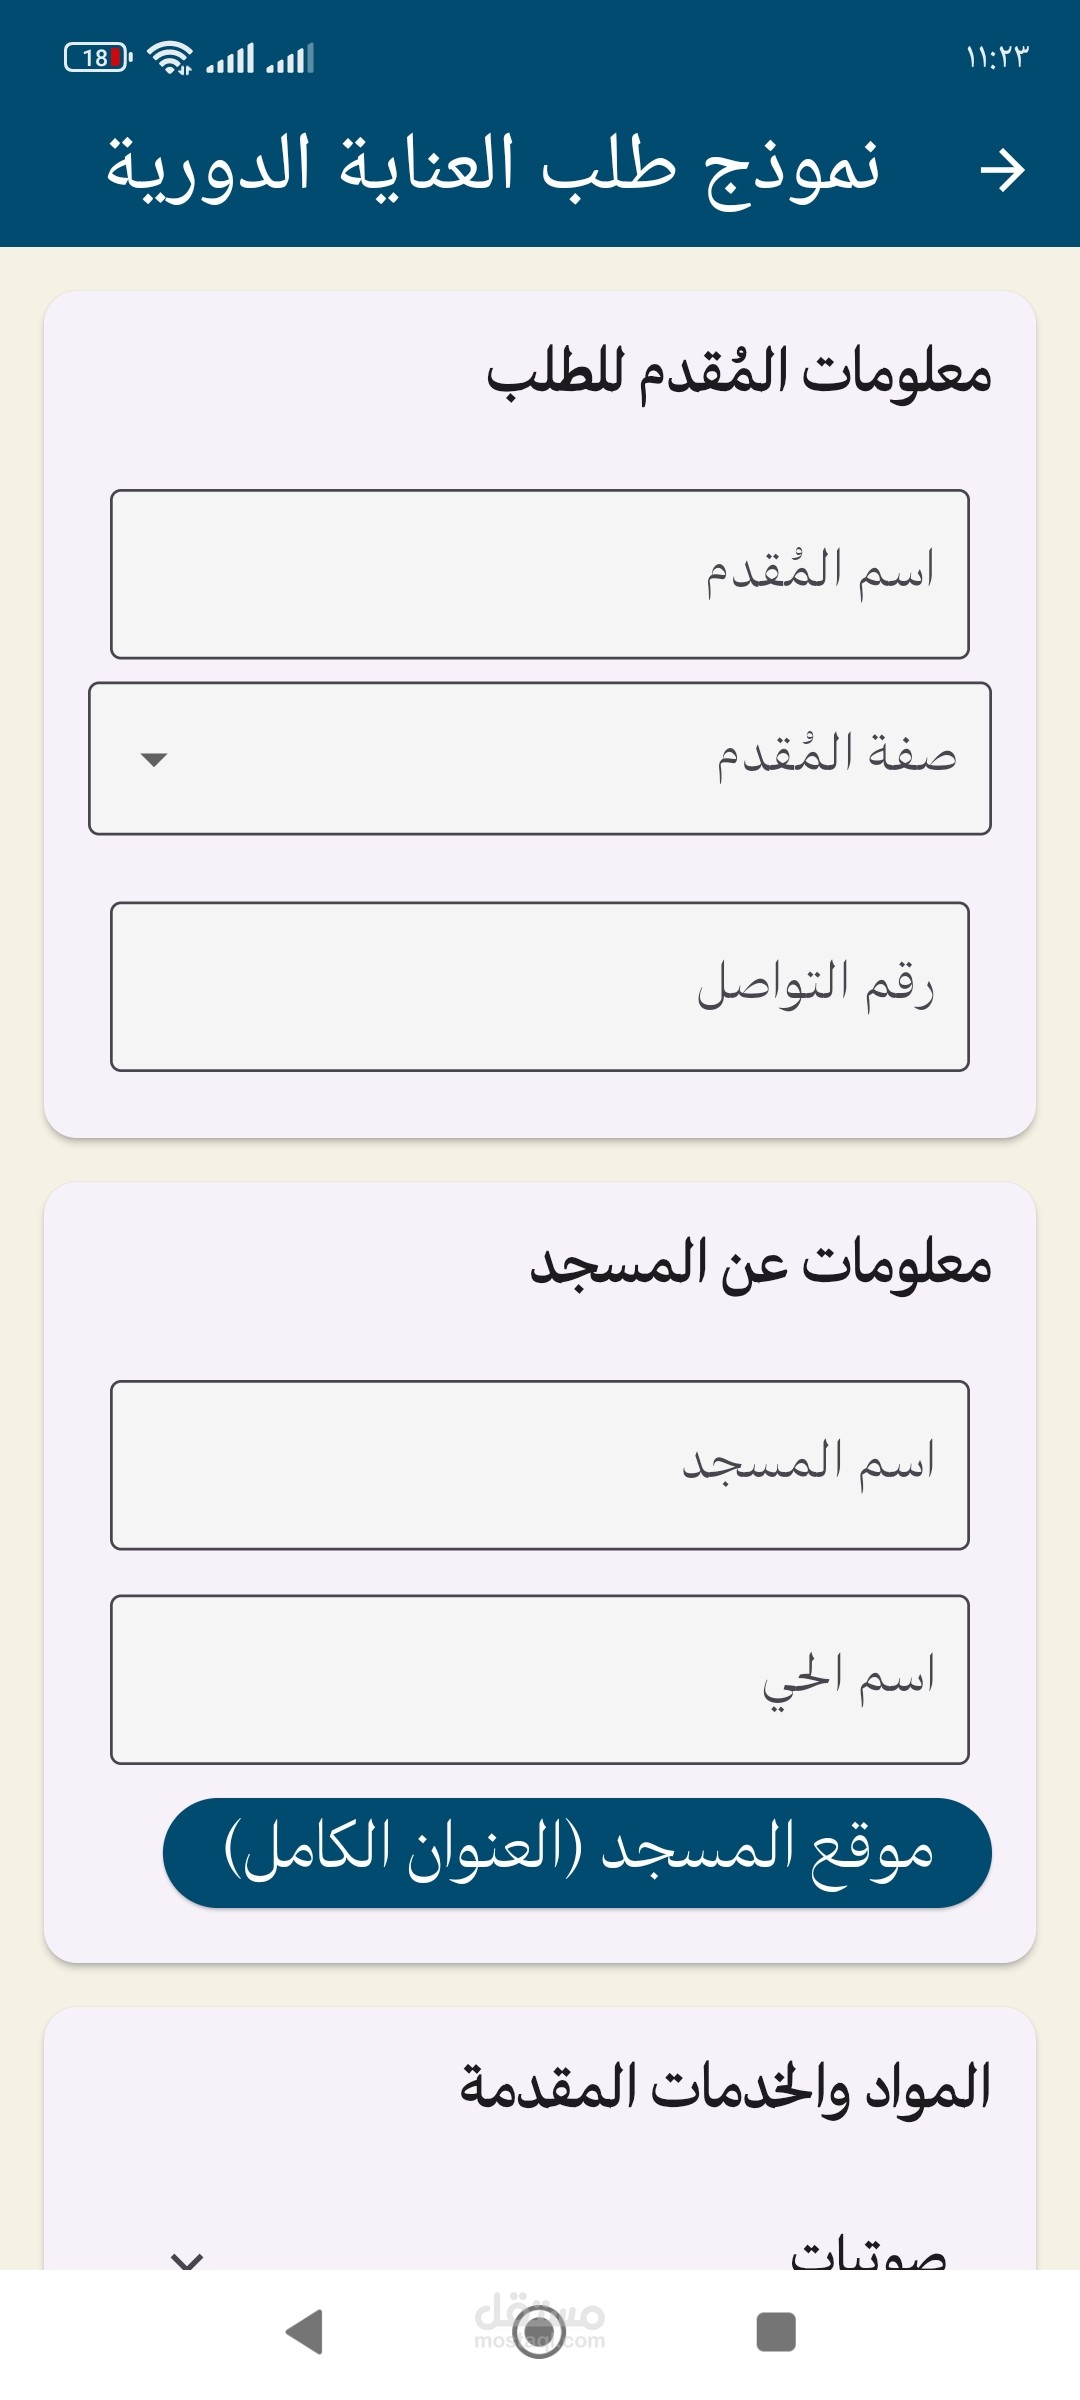The height and width of the screenshot is (2400, 1080).
Task: Tap the battery indicator in status bar
Action: point(97,58)
